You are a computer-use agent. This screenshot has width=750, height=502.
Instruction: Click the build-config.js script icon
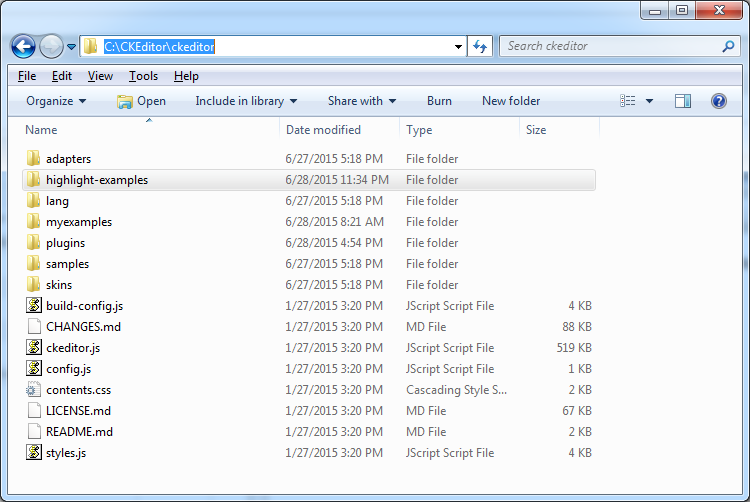coord(33,306)
